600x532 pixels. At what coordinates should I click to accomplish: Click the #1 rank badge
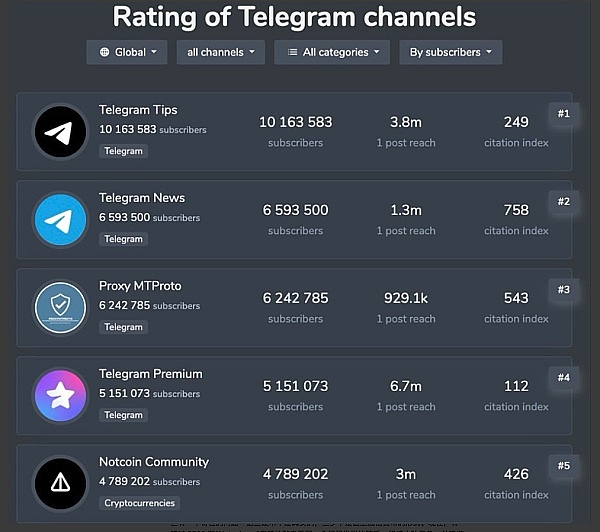[x=563, y=114]
